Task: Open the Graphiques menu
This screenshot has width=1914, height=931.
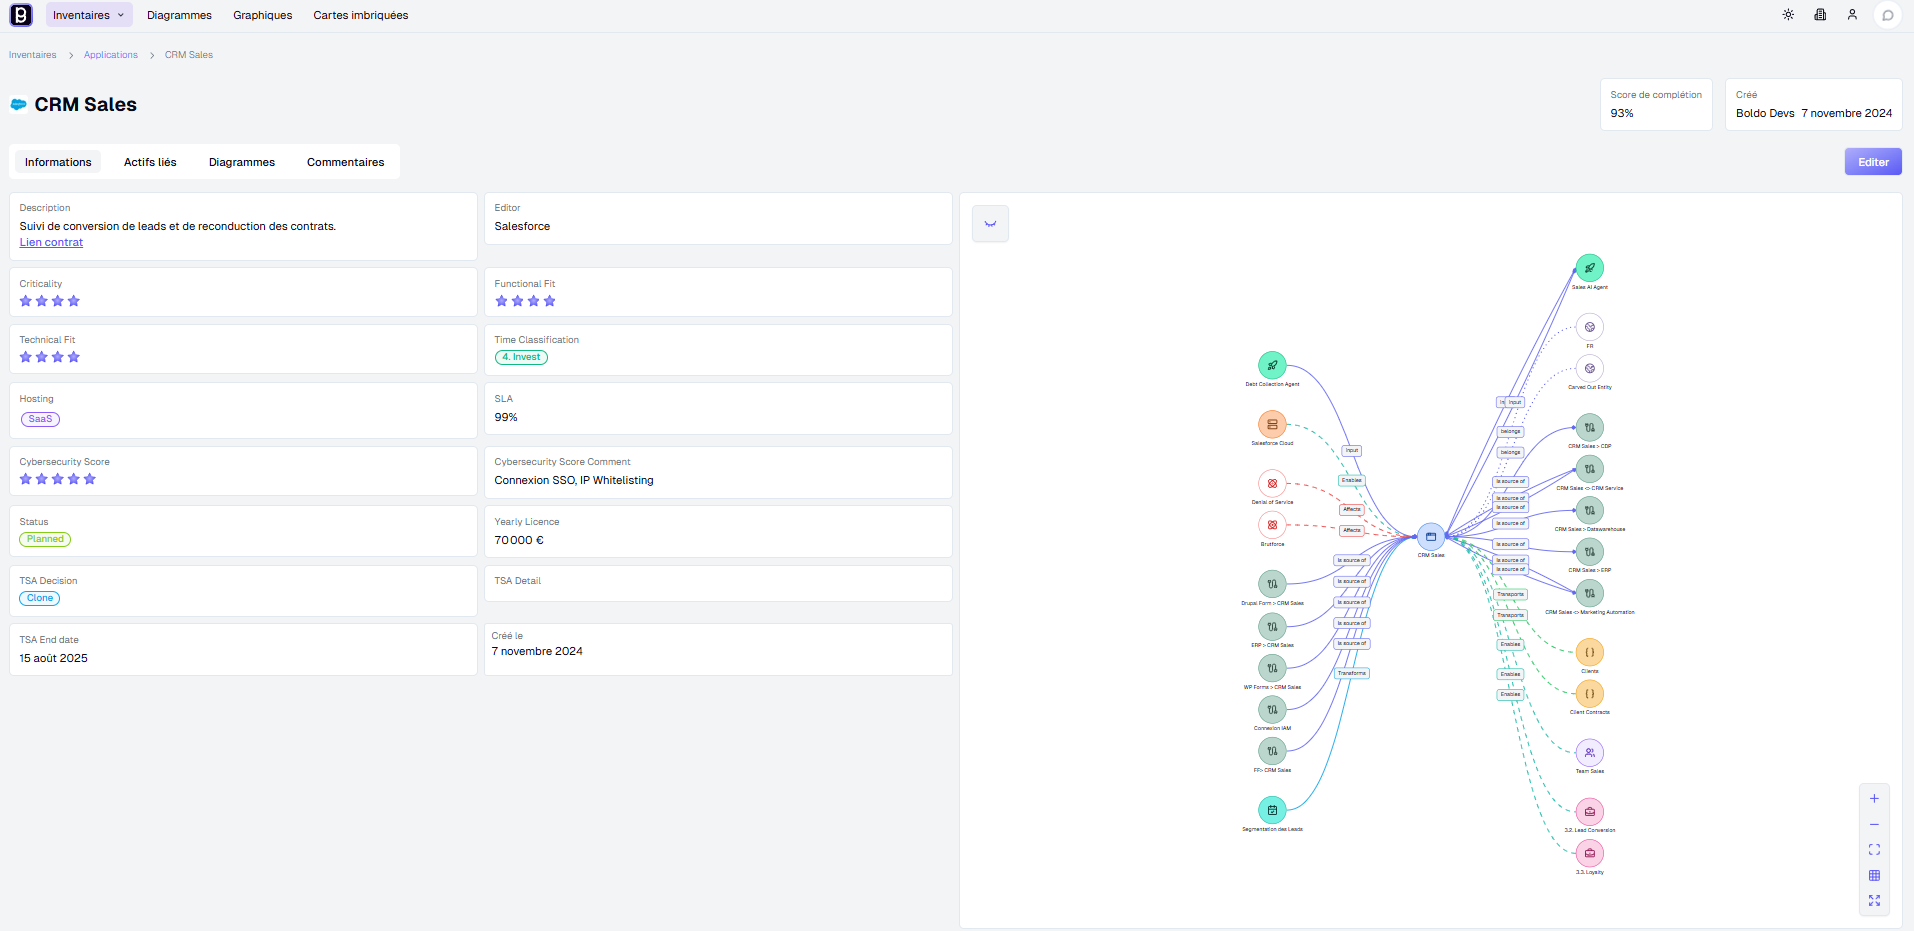Action: tap(263, 15)
